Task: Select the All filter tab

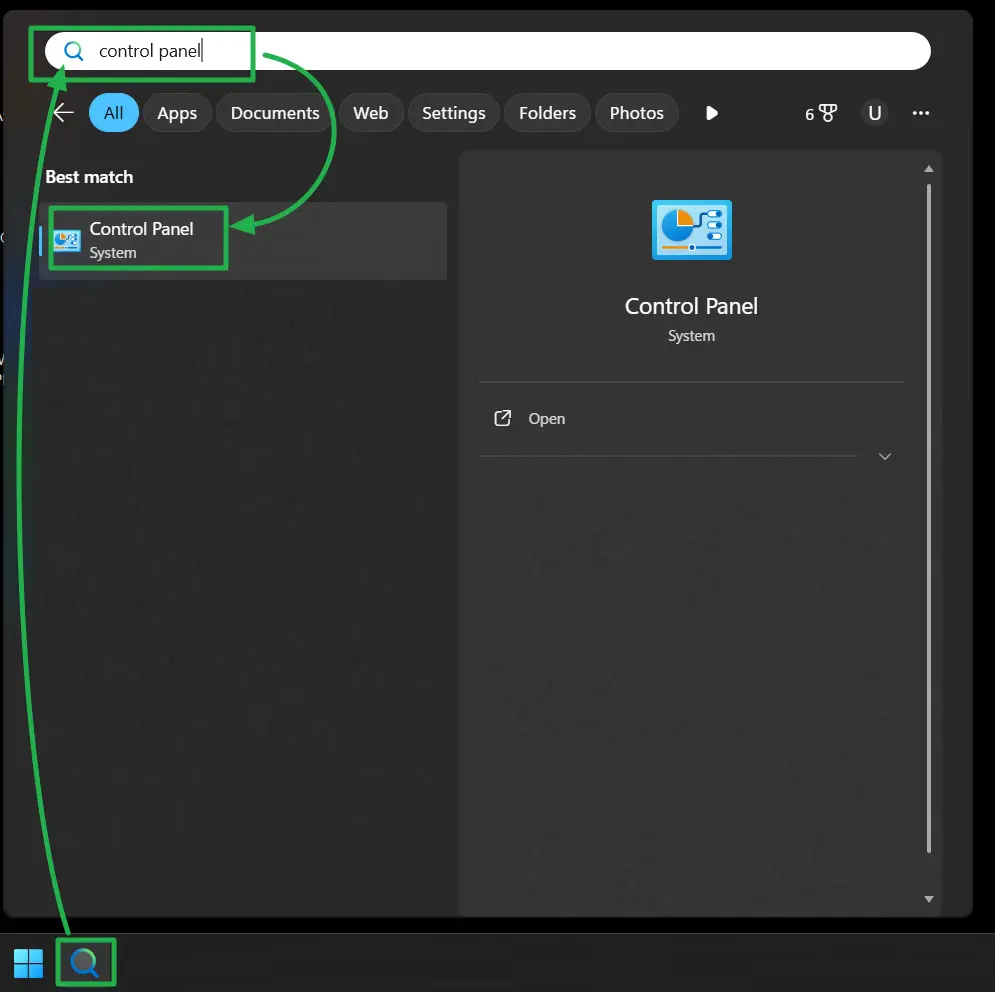Action: [x=114, y=113]
